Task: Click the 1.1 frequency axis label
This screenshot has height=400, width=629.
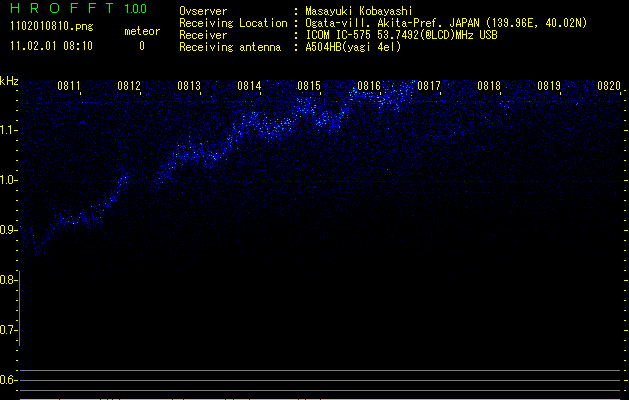Action: pos(9,130)
